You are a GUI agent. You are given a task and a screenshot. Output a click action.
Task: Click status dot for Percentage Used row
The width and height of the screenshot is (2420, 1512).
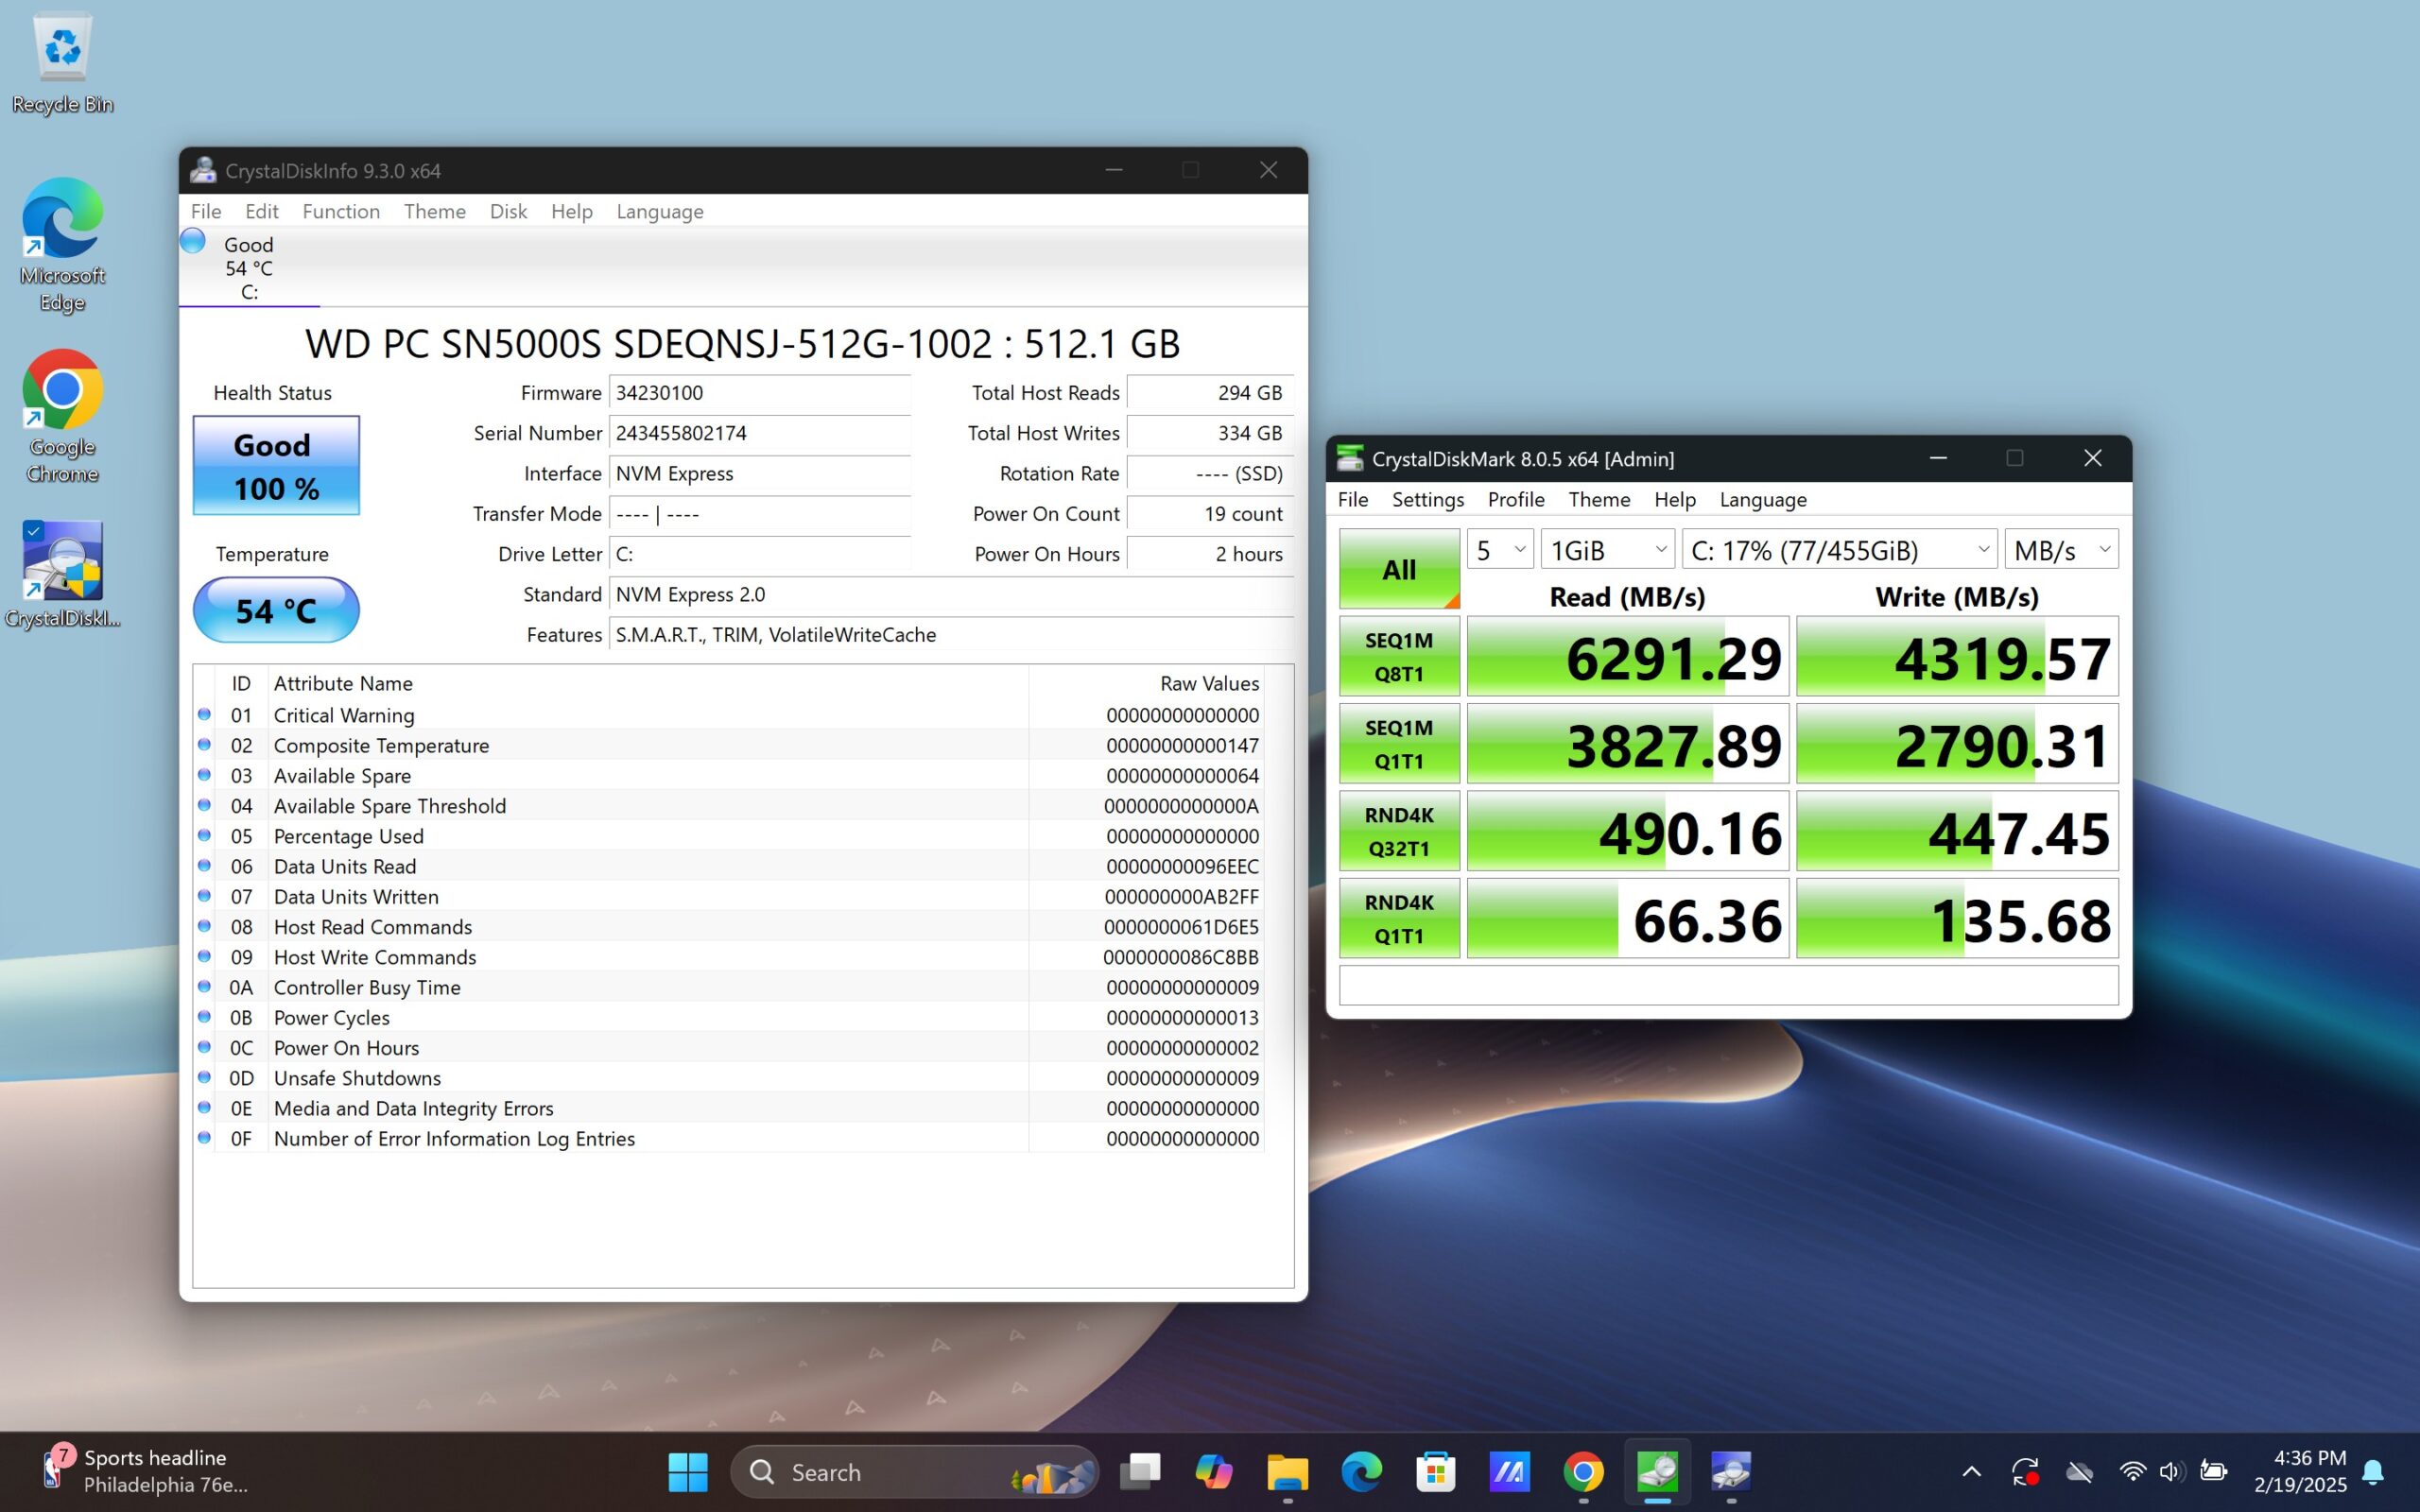(204, 835)
